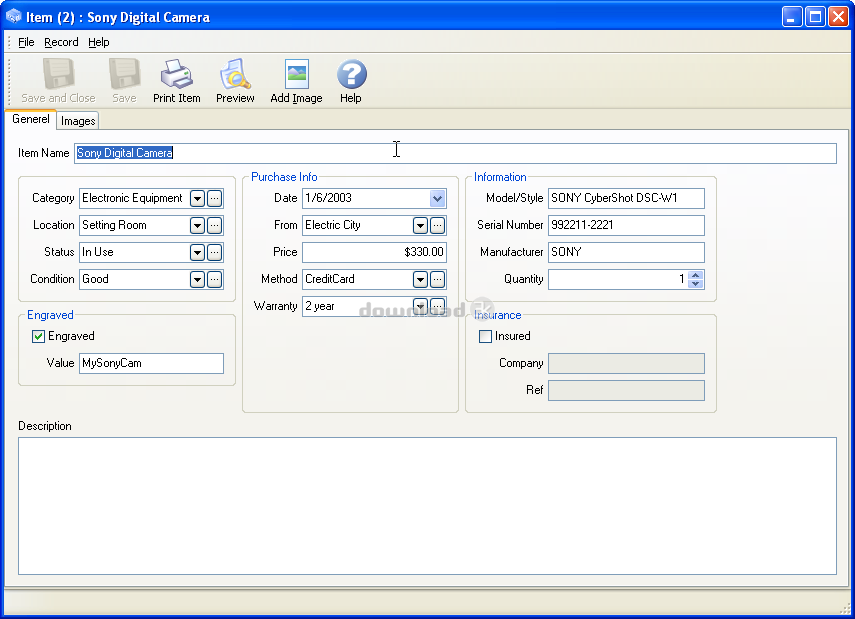Expand the Condition dropdown arrow
The image size is (855, 619).
[197, 279]
